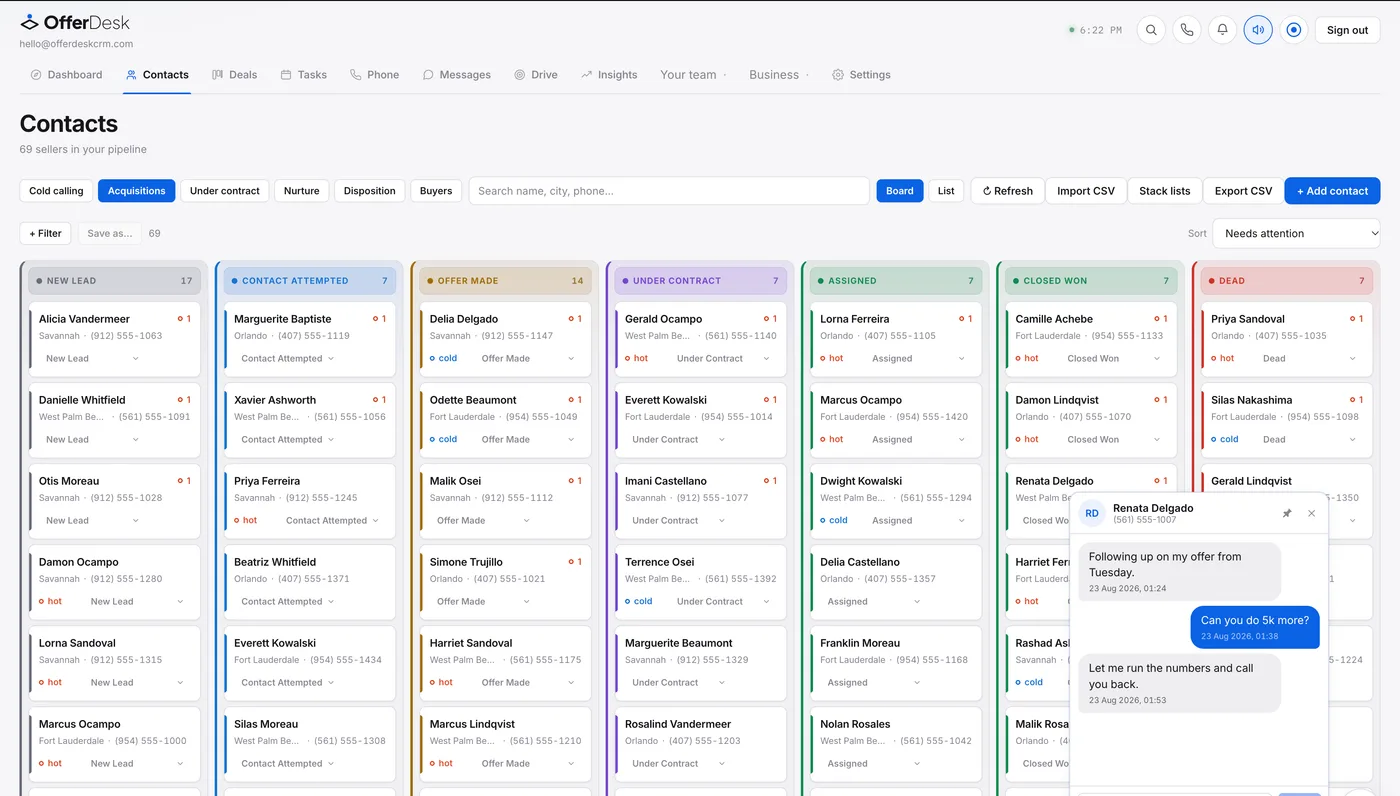The image size is (1400, 796).
Task: Click the Stack lists button
Action: (1165, 191)
